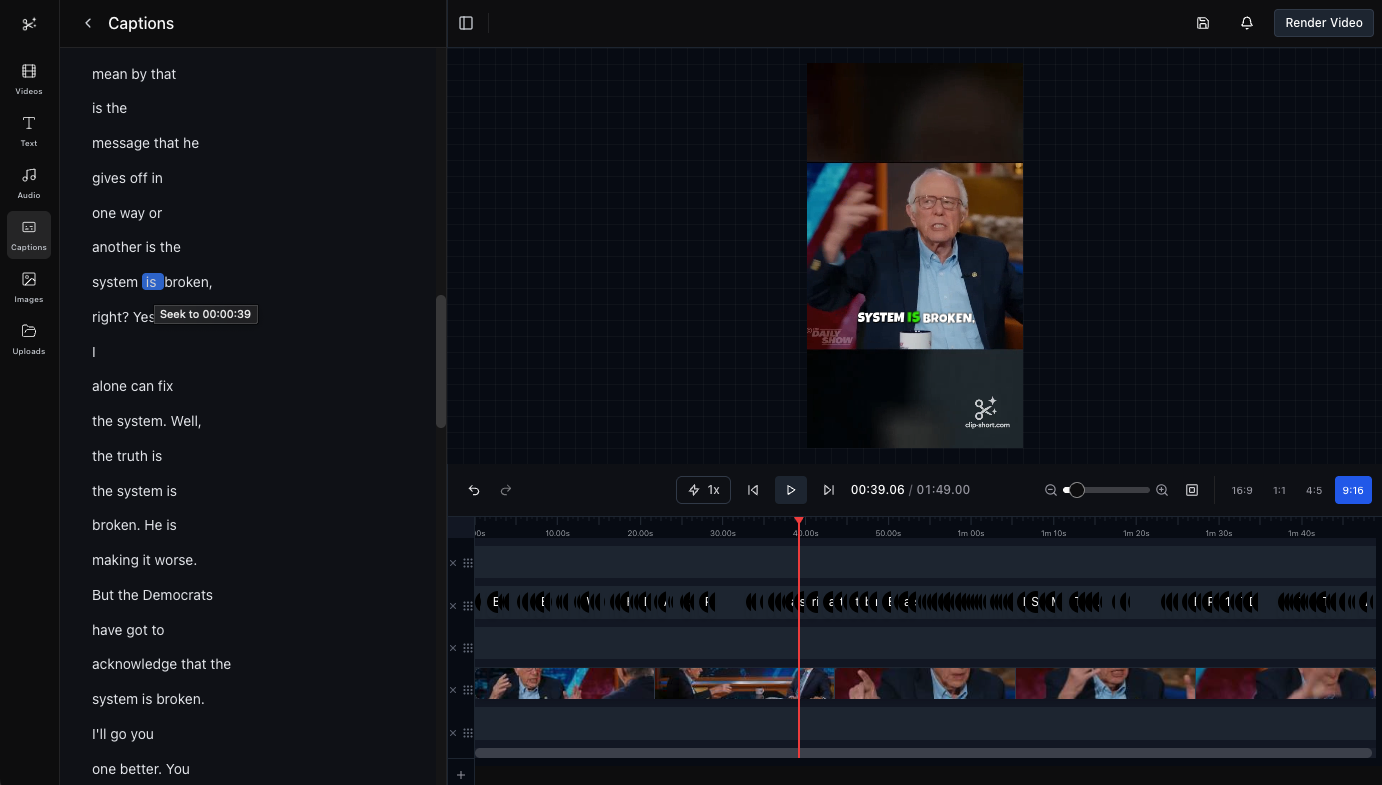Save project with the floppy disk icon
Viewport: 1382px width, 785px height.
[x=1203, y=23]
